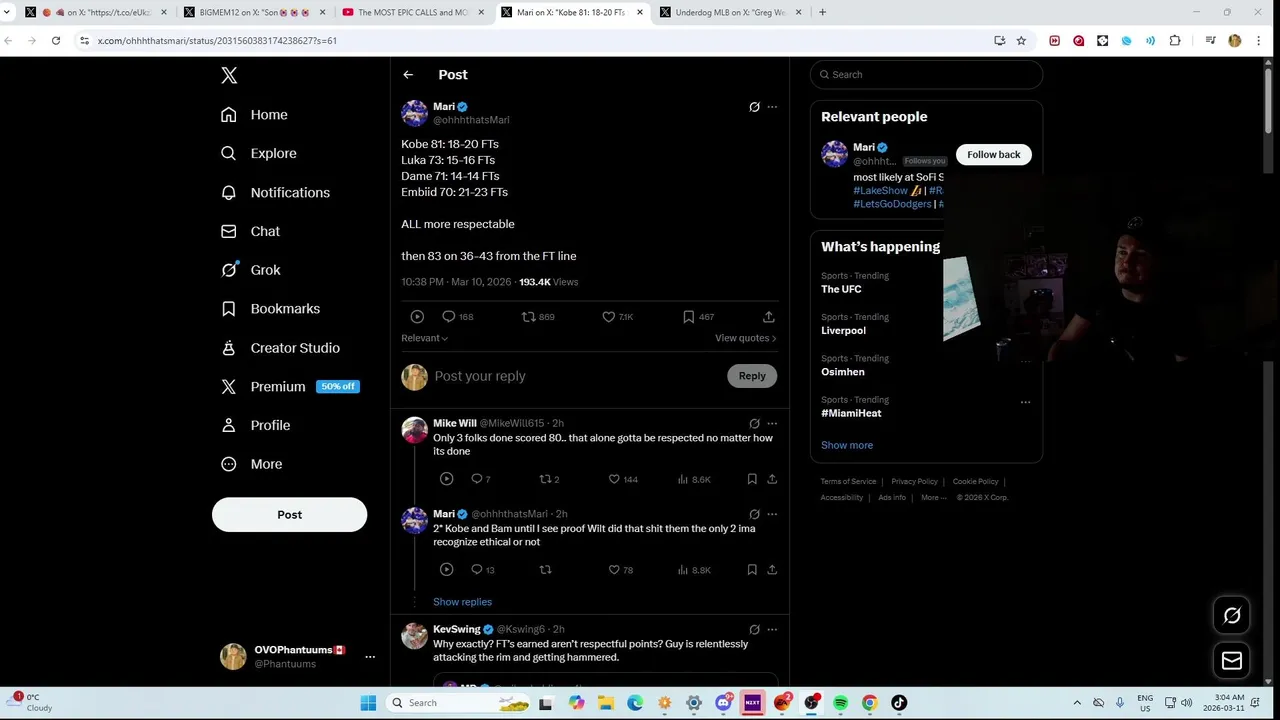Viewport: 1280px width, 720px height.
Task: Open Spotify from the taskbar
Action: click(x=840, y=703)
